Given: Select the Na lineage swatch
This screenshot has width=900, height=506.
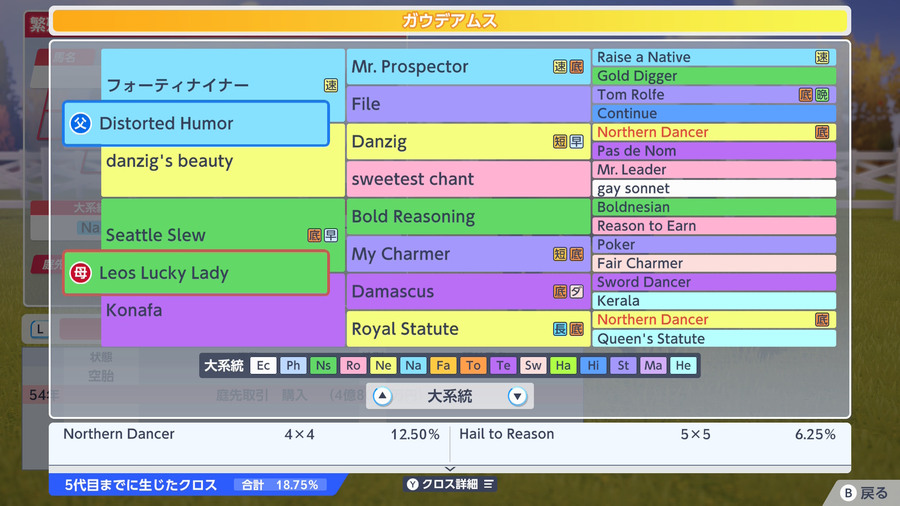Looking at the screenshot, I should coord(413,365).
